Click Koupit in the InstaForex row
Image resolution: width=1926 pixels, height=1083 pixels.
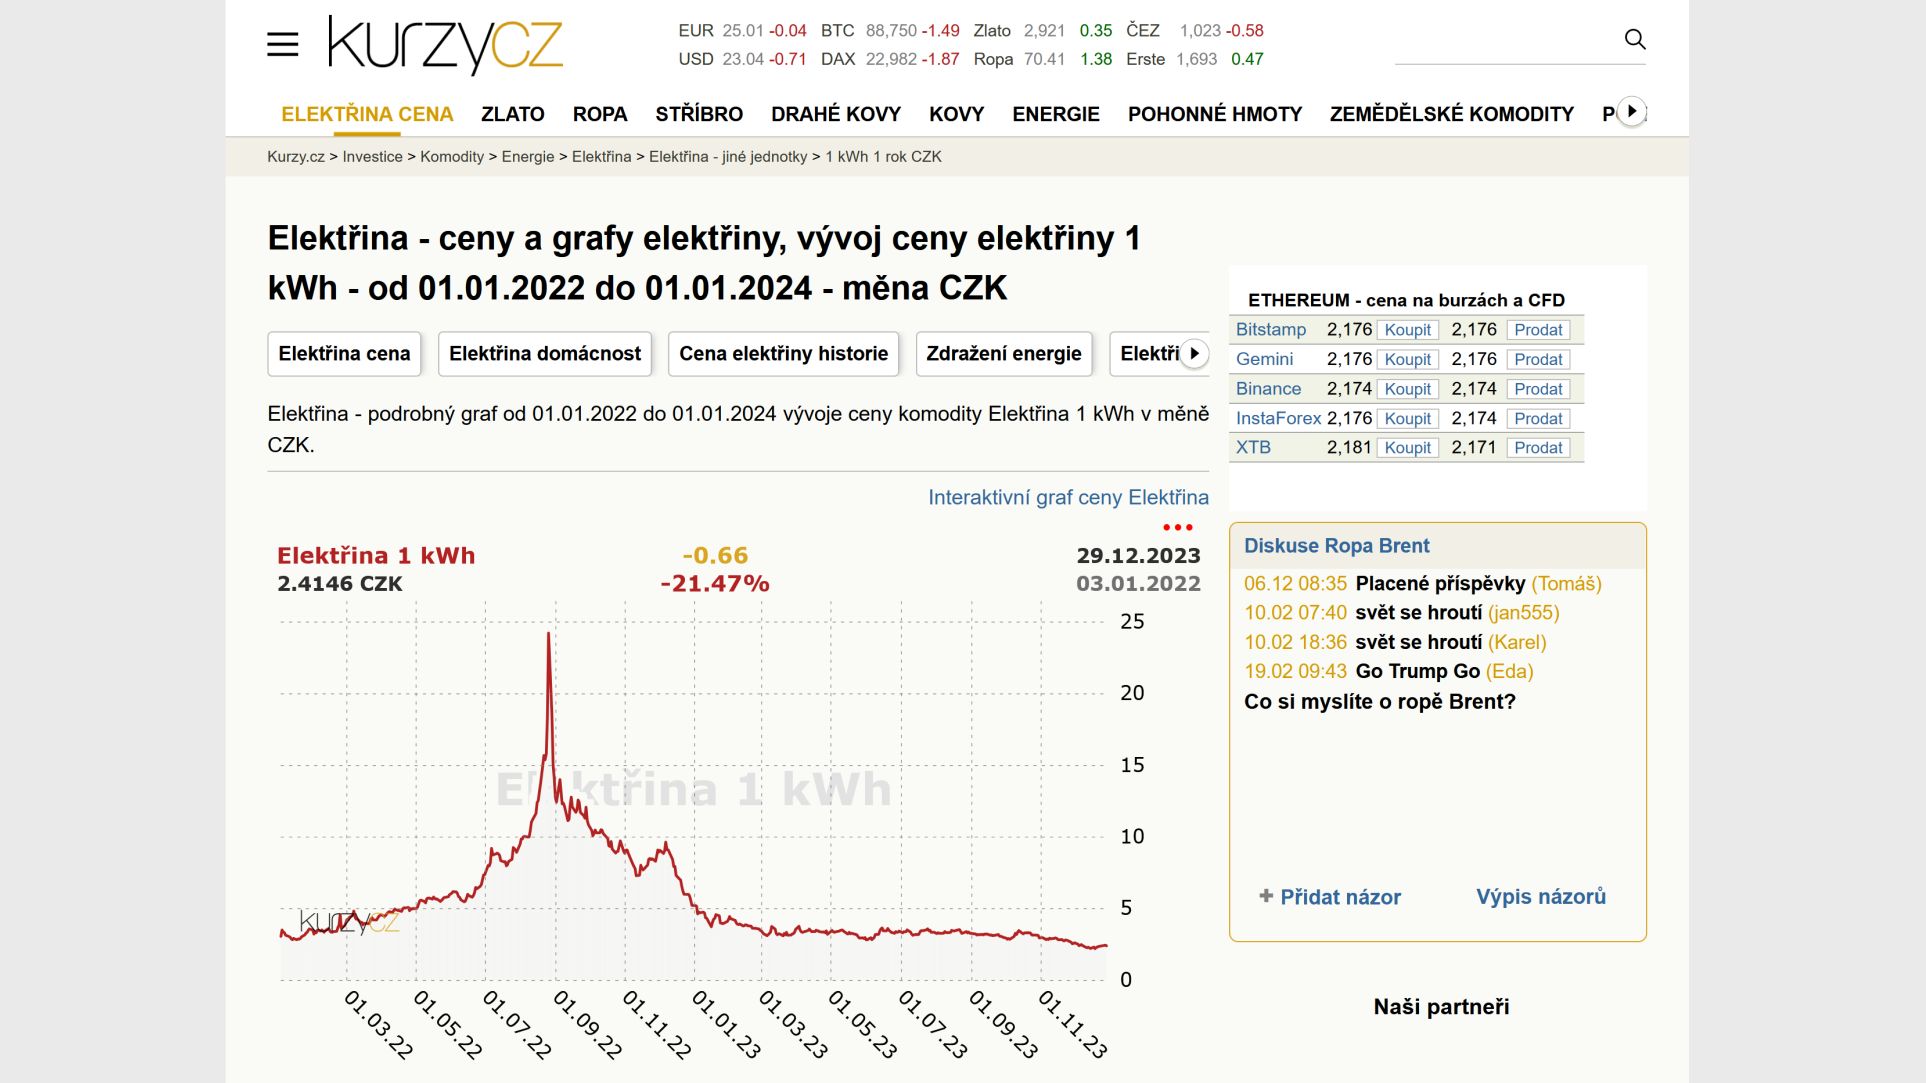coord(1408,418)
